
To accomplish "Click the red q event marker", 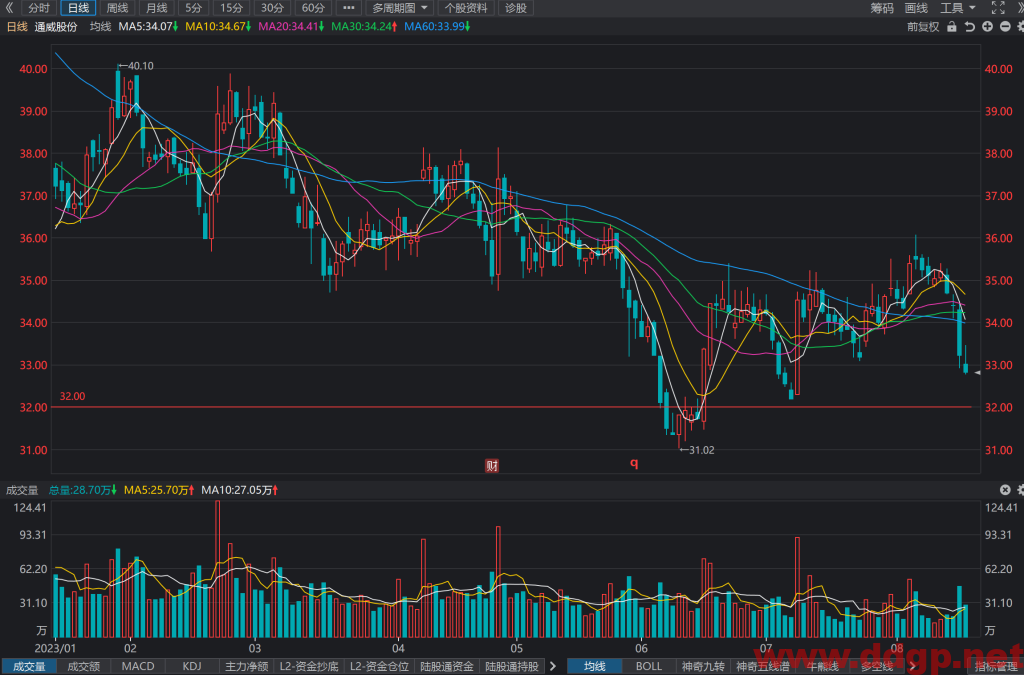I will 633,463.
